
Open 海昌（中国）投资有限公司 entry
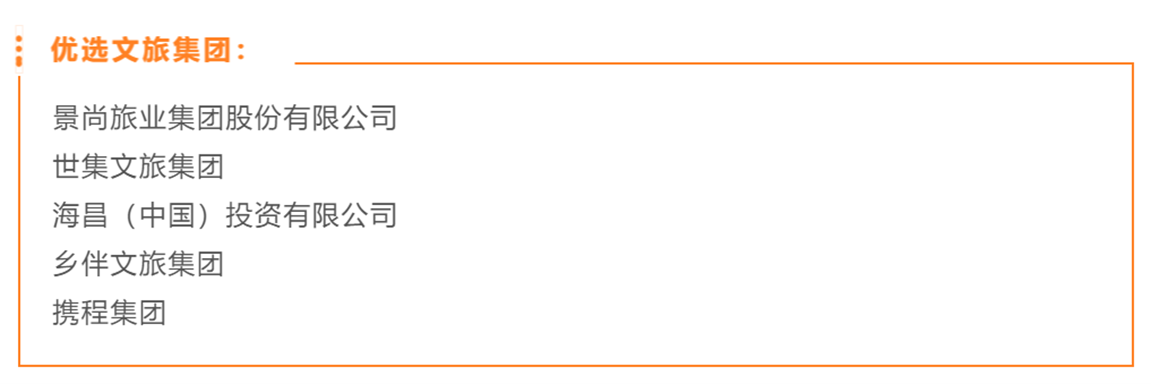[x=225, y=216]
